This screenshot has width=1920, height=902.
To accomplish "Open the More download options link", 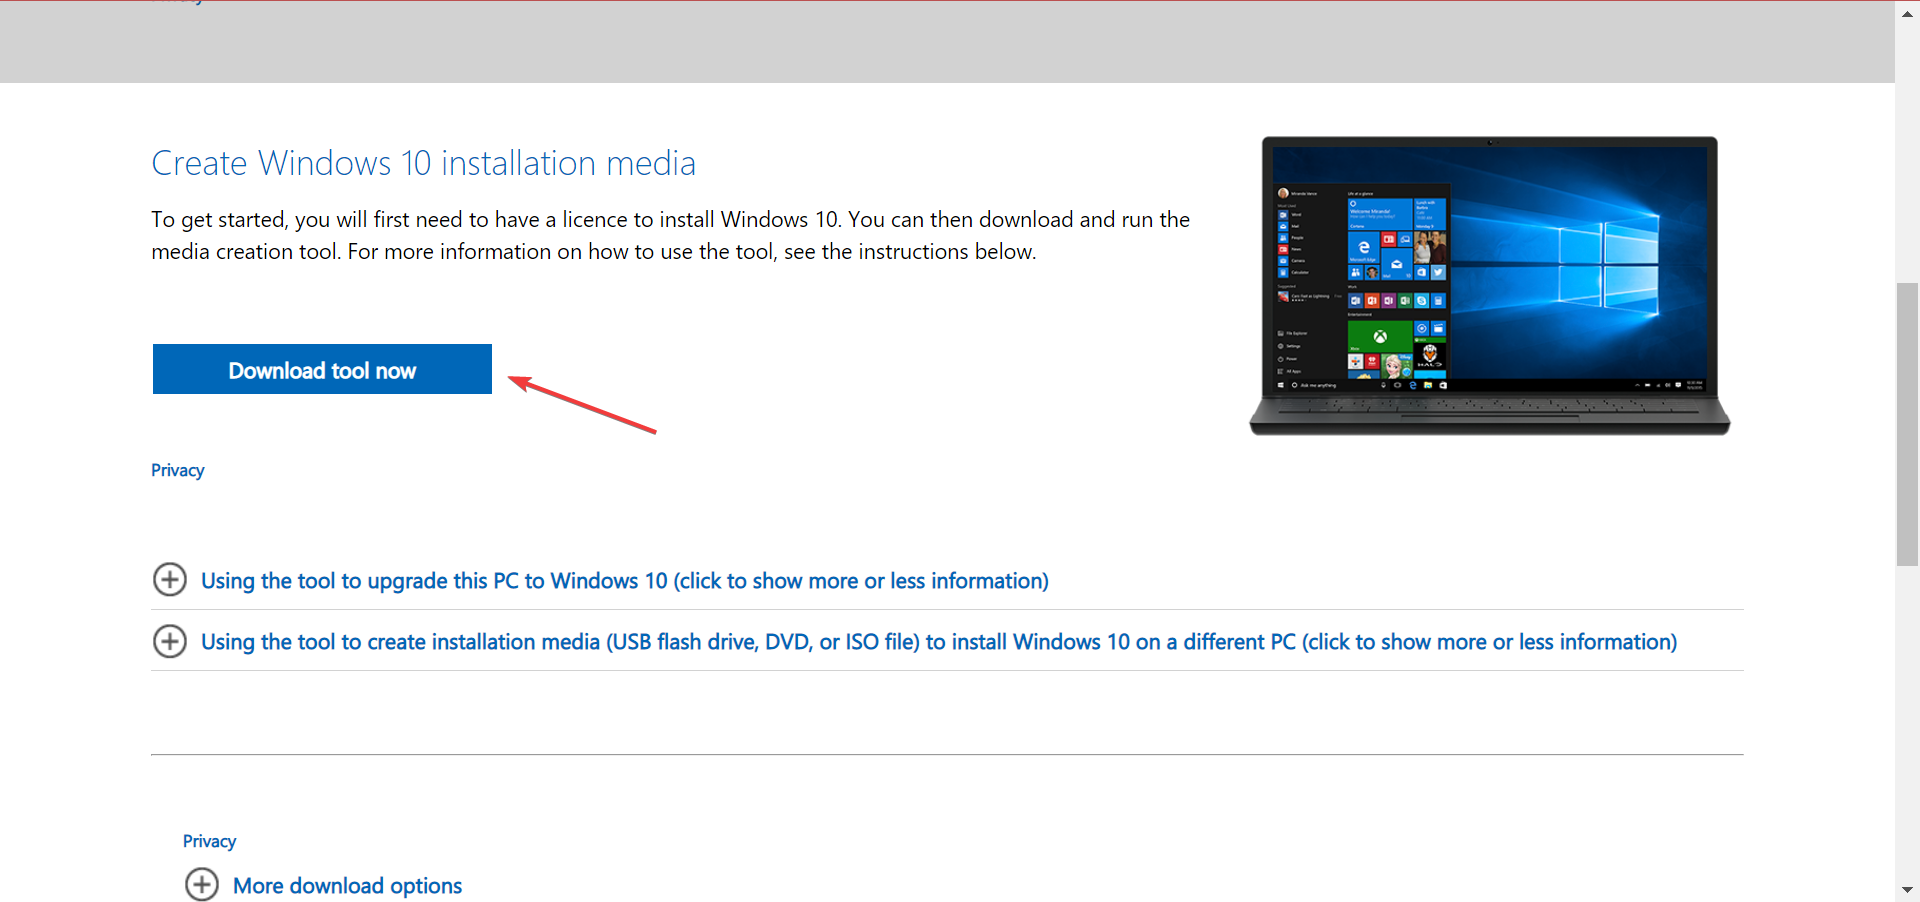I will (347, 886).
